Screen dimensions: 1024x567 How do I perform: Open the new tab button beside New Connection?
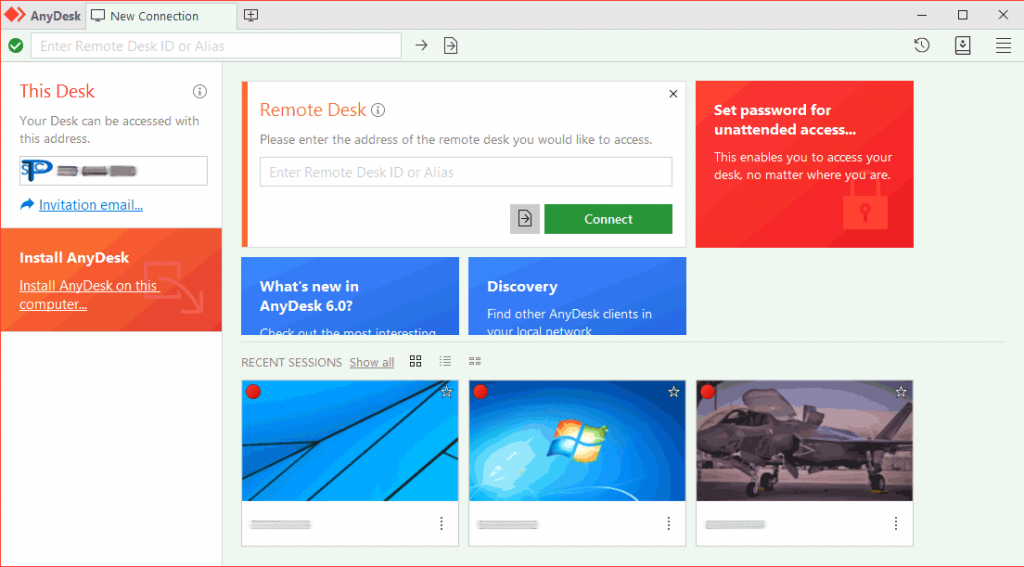(x=251, y=16)
